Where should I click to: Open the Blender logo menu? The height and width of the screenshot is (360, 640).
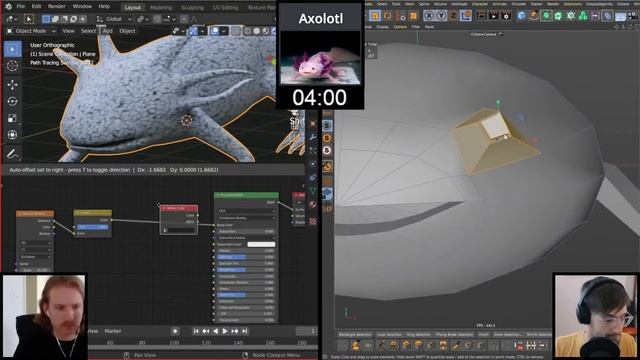coord(8,7)
